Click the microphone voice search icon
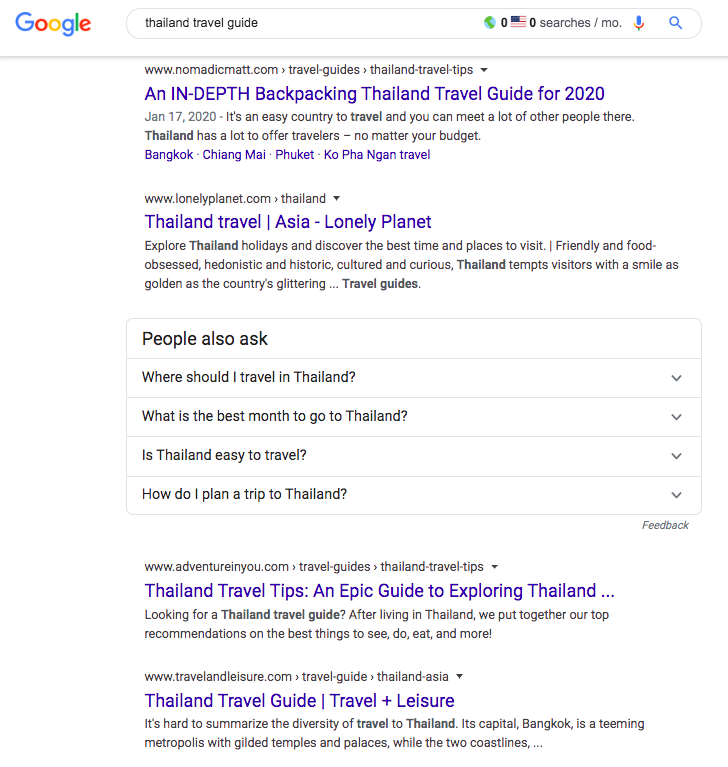Viewport: 728px width, 767px height. (639, 23)
